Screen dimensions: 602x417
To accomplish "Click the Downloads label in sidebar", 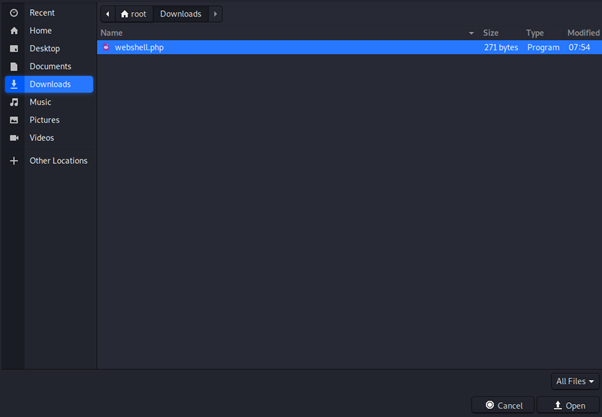I will [x=50, y=84].
